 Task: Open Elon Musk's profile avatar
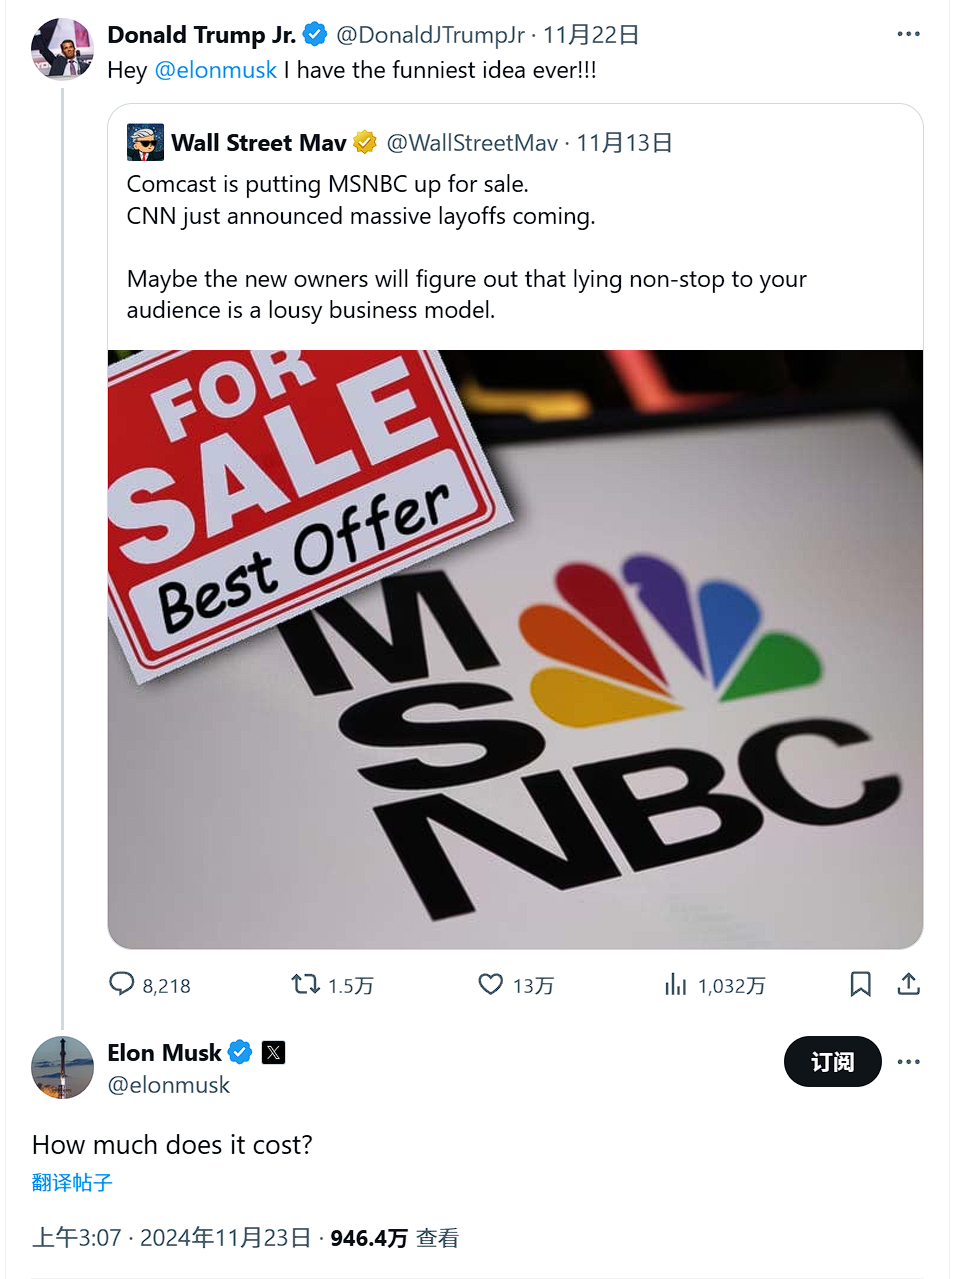coord(62,1067)
